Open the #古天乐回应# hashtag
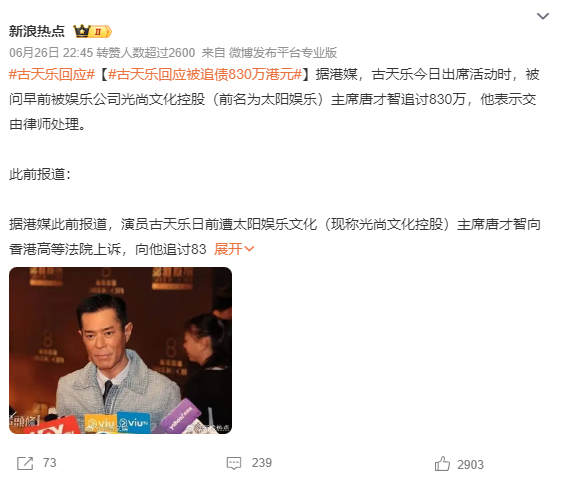 [x=52, y=74]
